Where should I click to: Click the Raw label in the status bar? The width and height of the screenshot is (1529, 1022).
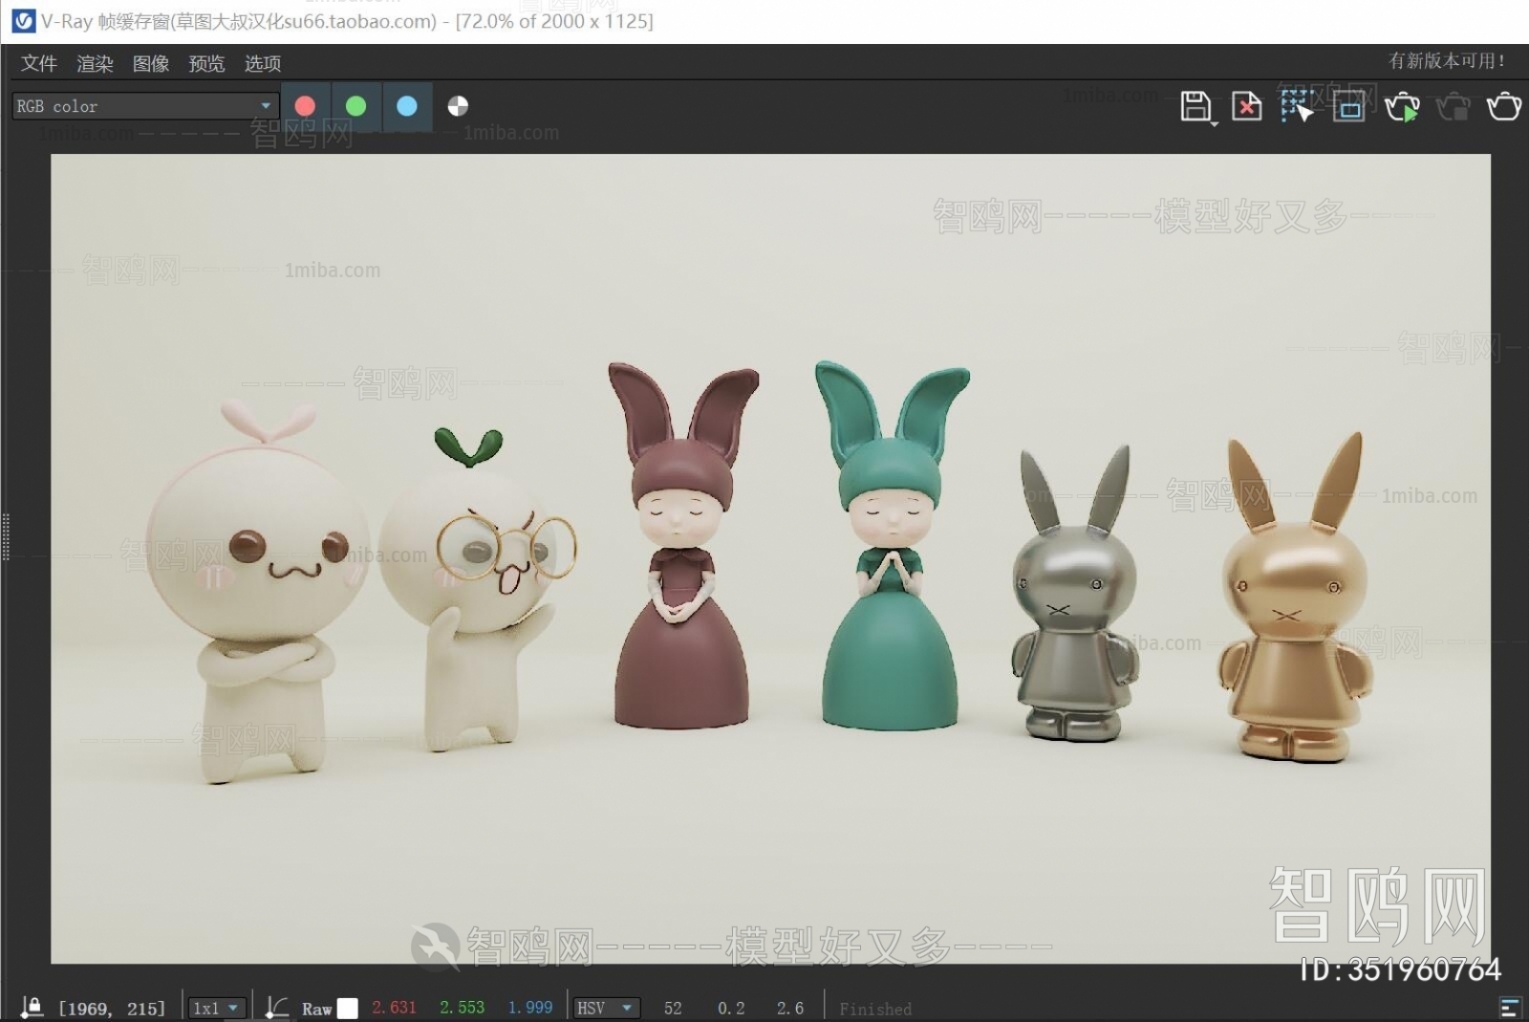[x=316, y=1009]
